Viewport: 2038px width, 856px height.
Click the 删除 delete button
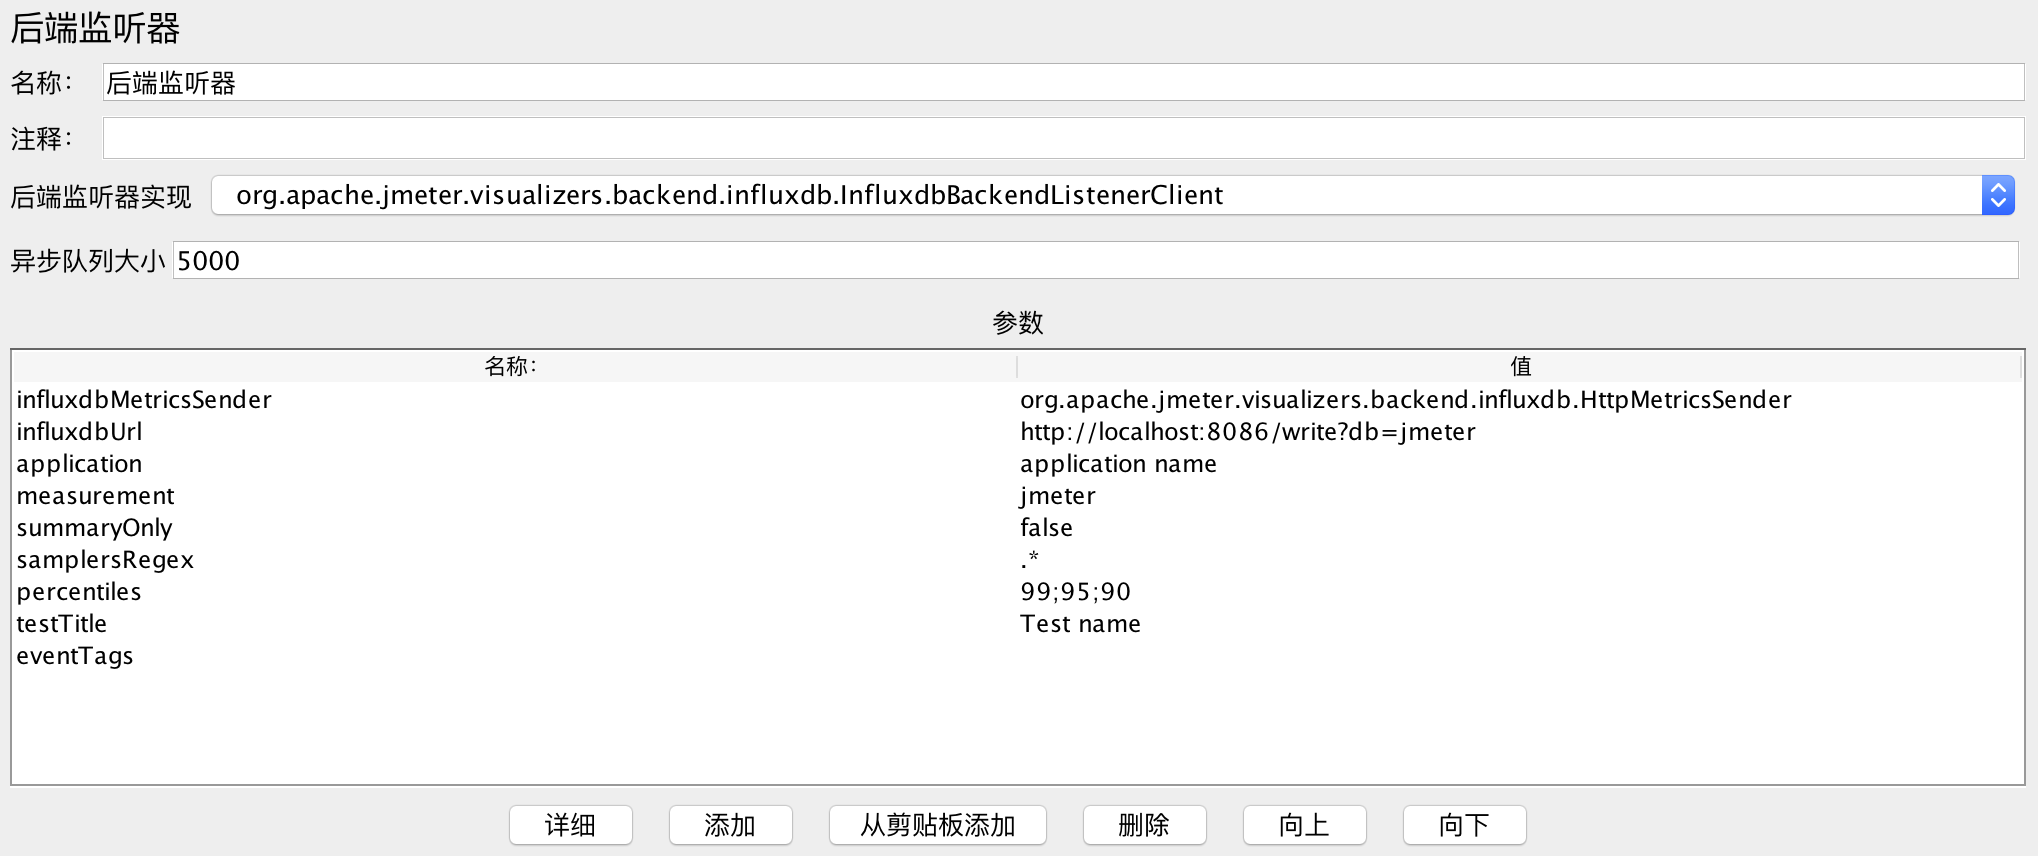coord(1144,825)
